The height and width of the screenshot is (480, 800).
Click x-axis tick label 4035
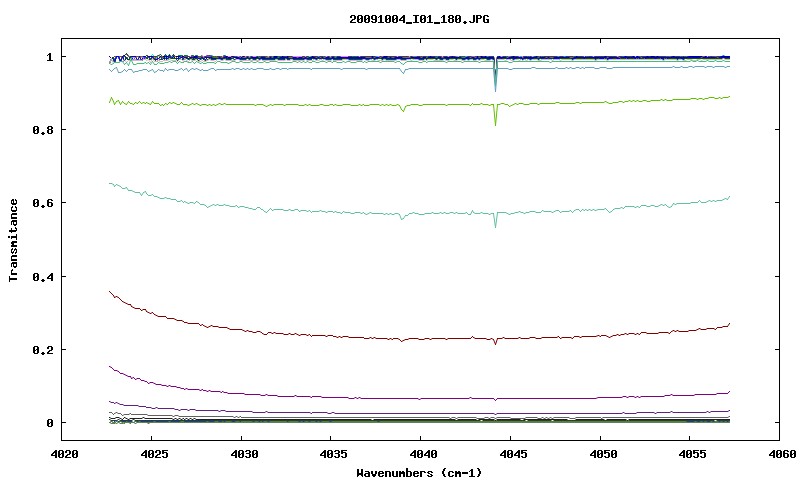tap(333, 454)
